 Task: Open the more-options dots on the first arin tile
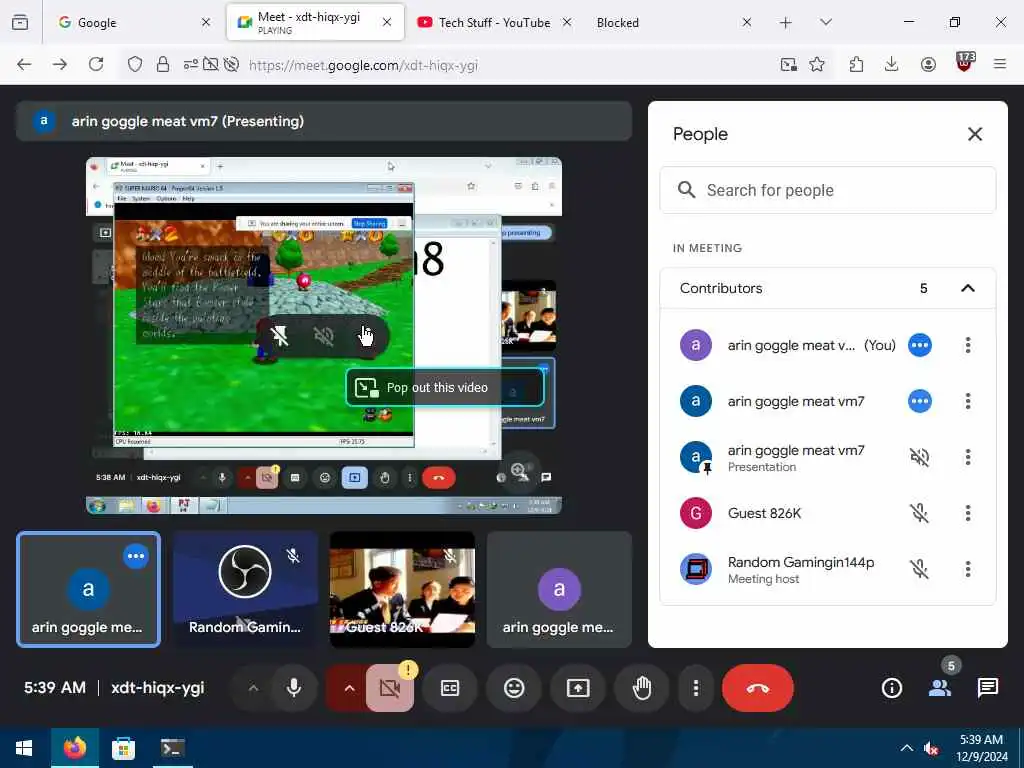(x=136, y=556)
